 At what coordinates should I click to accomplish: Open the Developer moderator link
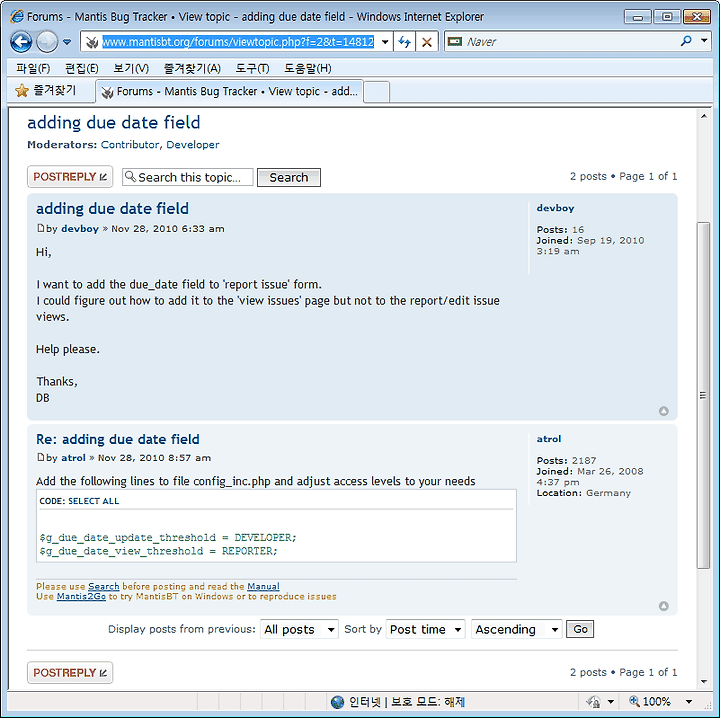click(193, 145)
